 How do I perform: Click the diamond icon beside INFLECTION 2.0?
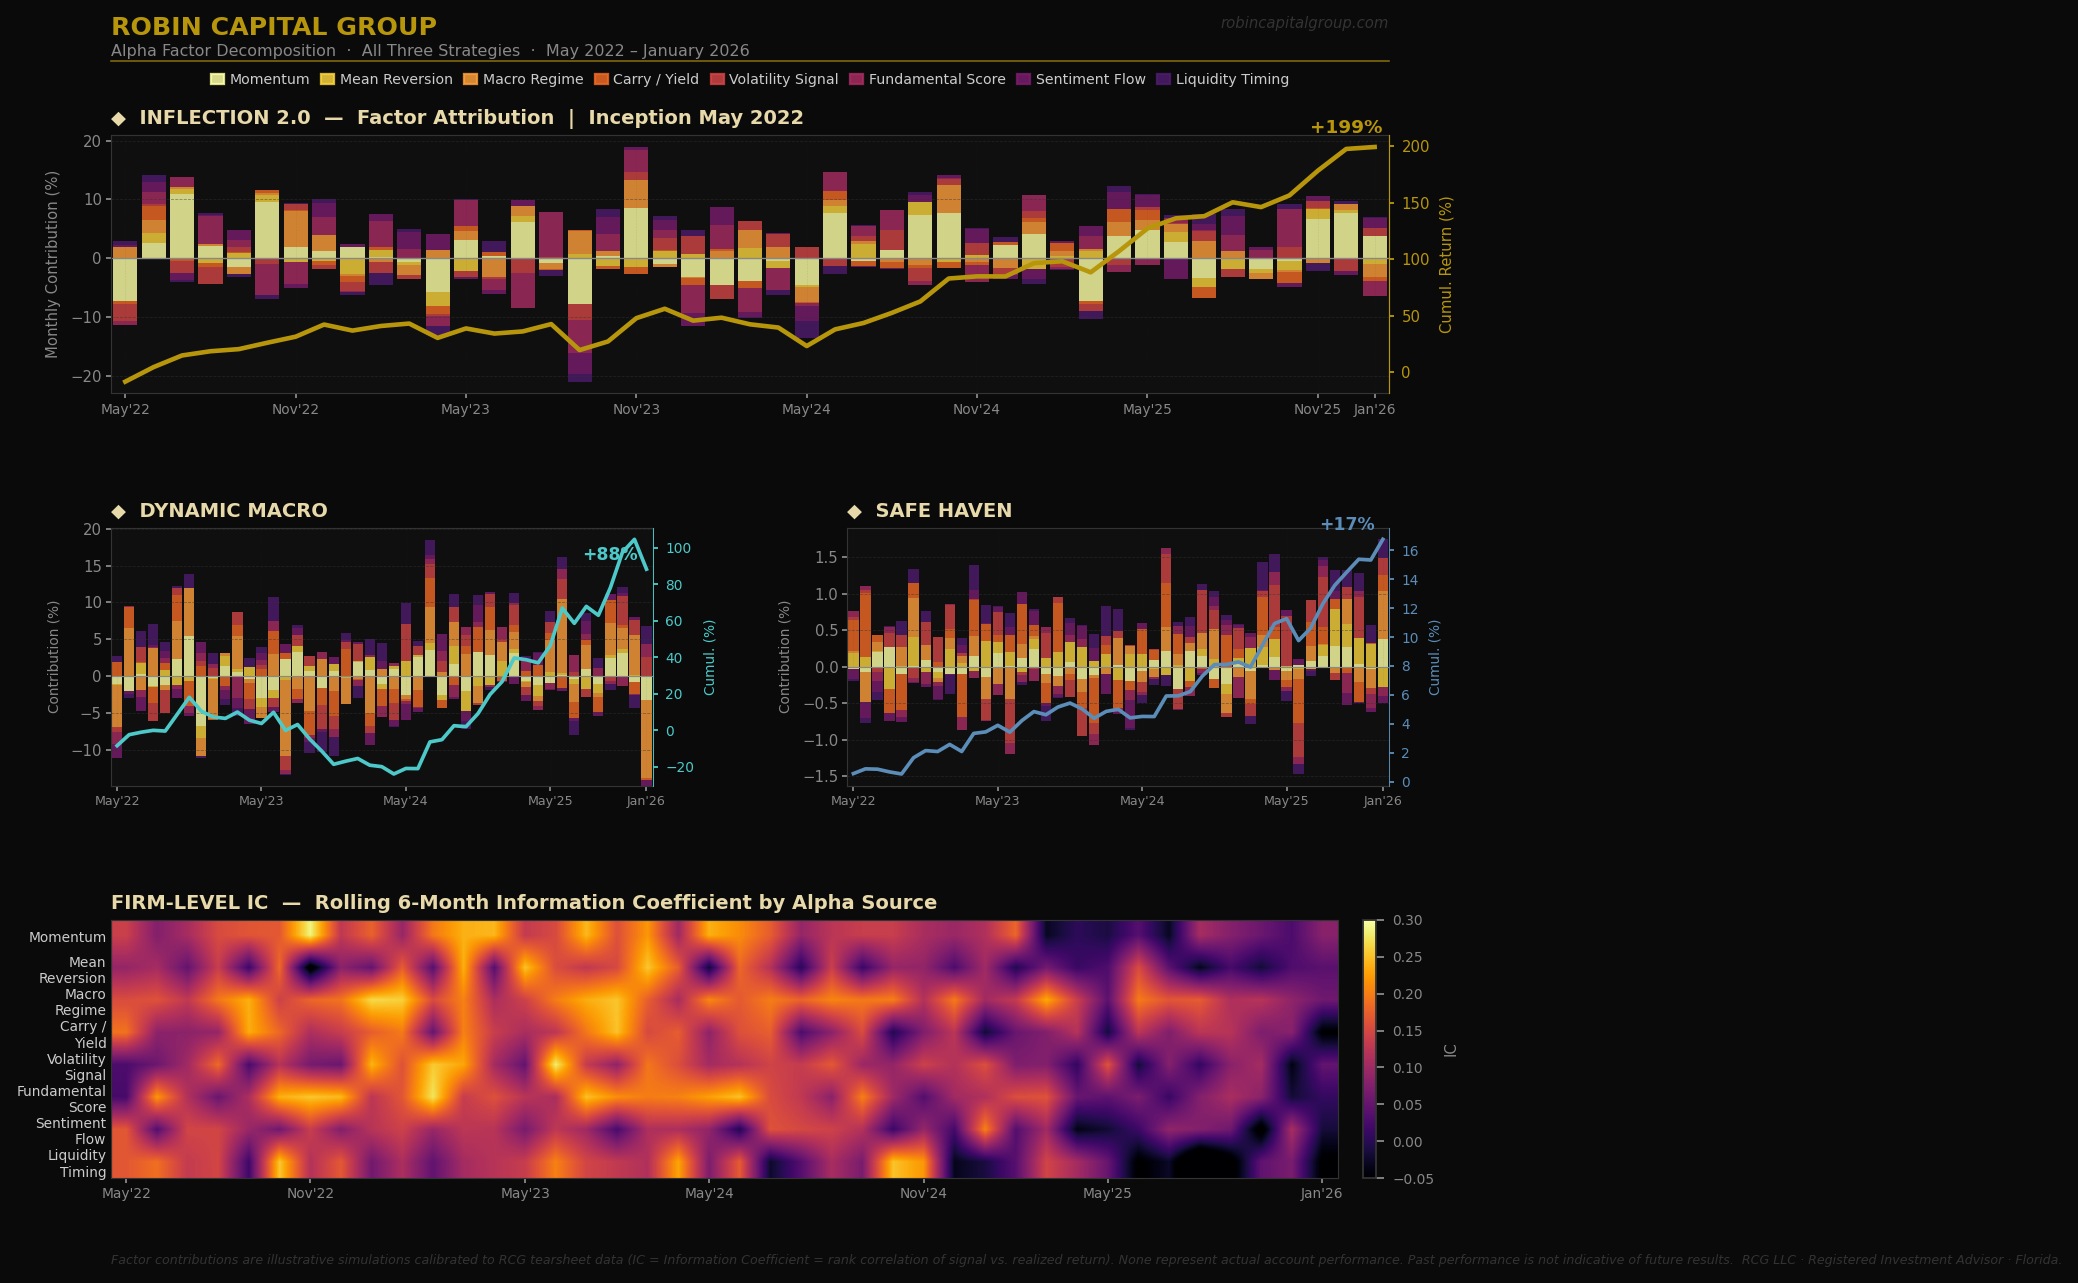click(x=119, y=118)
